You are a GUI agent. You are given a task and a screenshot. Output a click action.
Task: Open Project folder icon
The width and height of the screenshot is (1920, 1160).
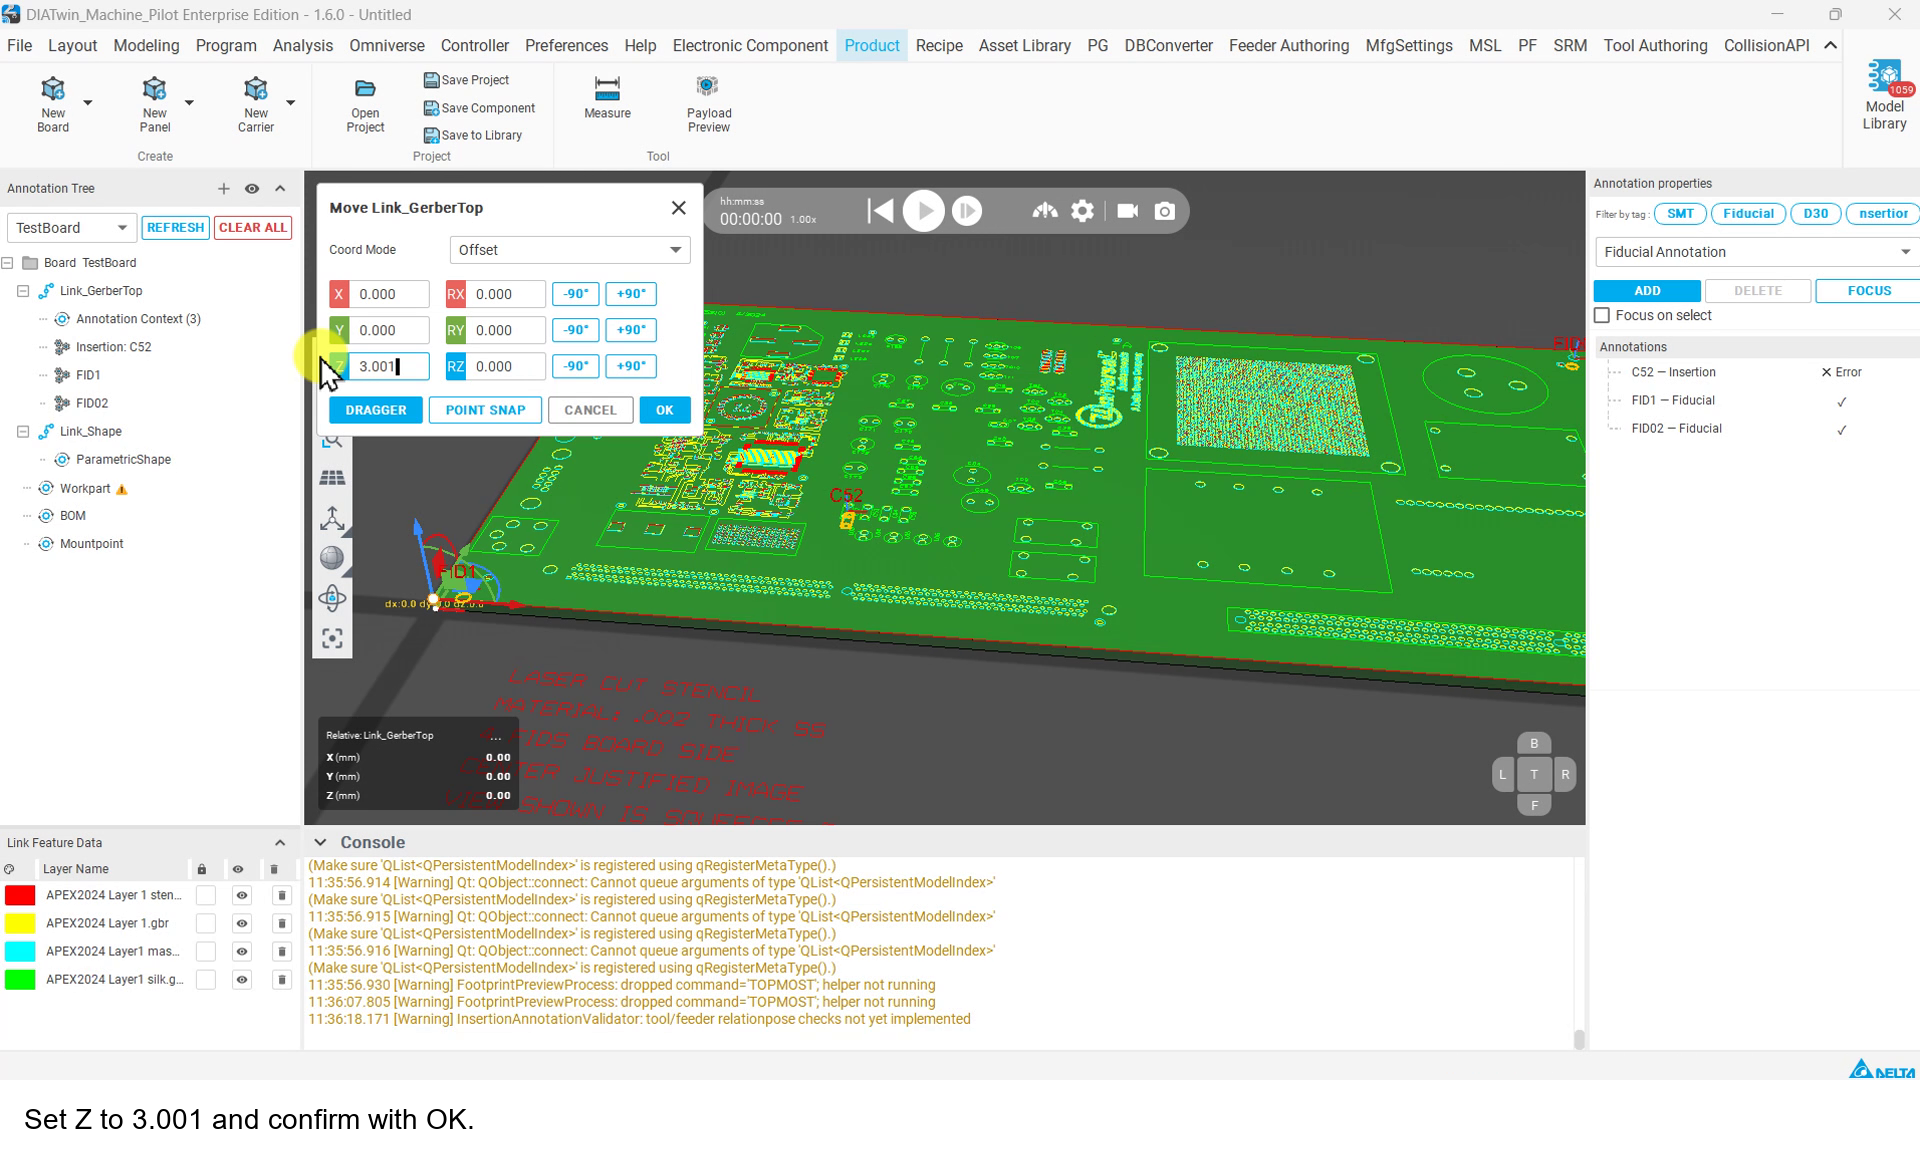[365, 89]
